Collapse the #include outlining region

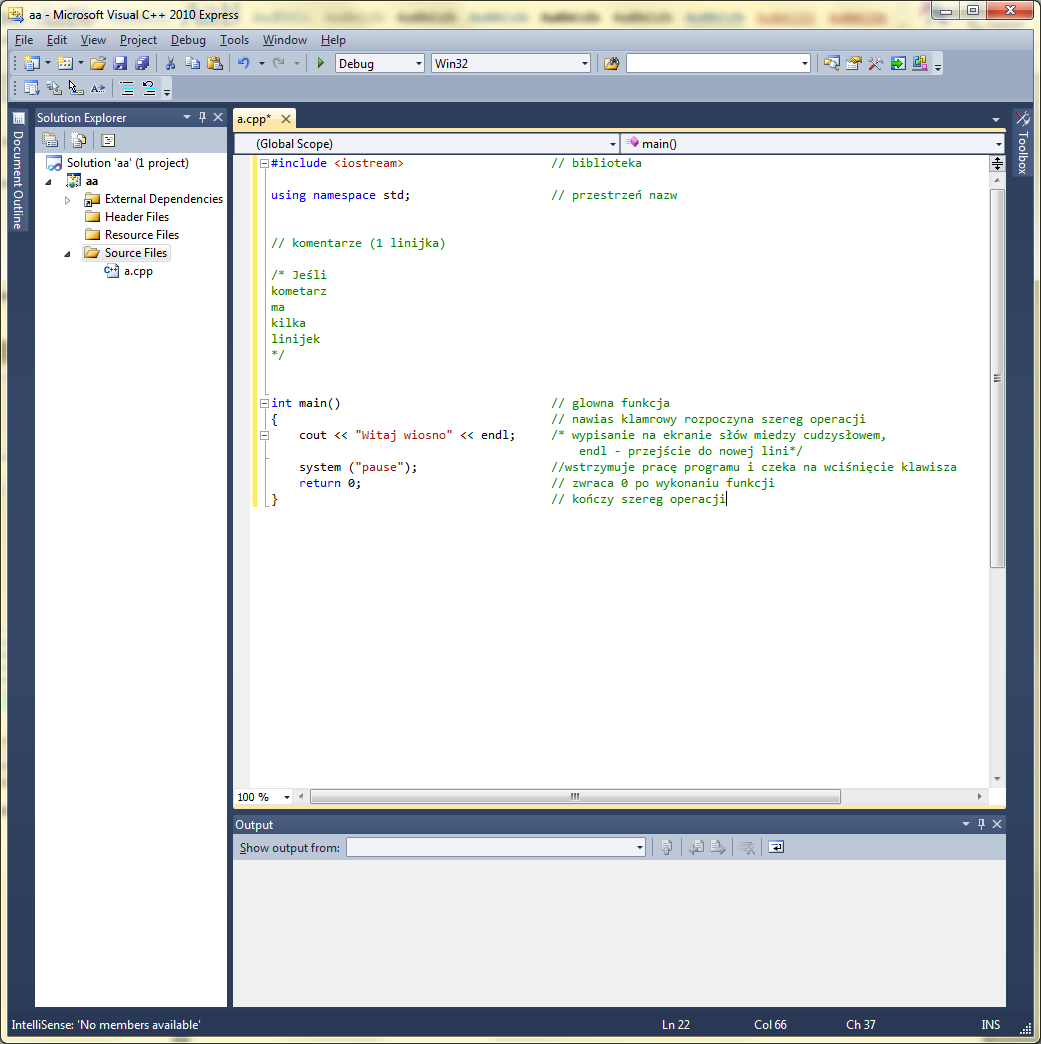pyautogui.click(x=264, y=163)
